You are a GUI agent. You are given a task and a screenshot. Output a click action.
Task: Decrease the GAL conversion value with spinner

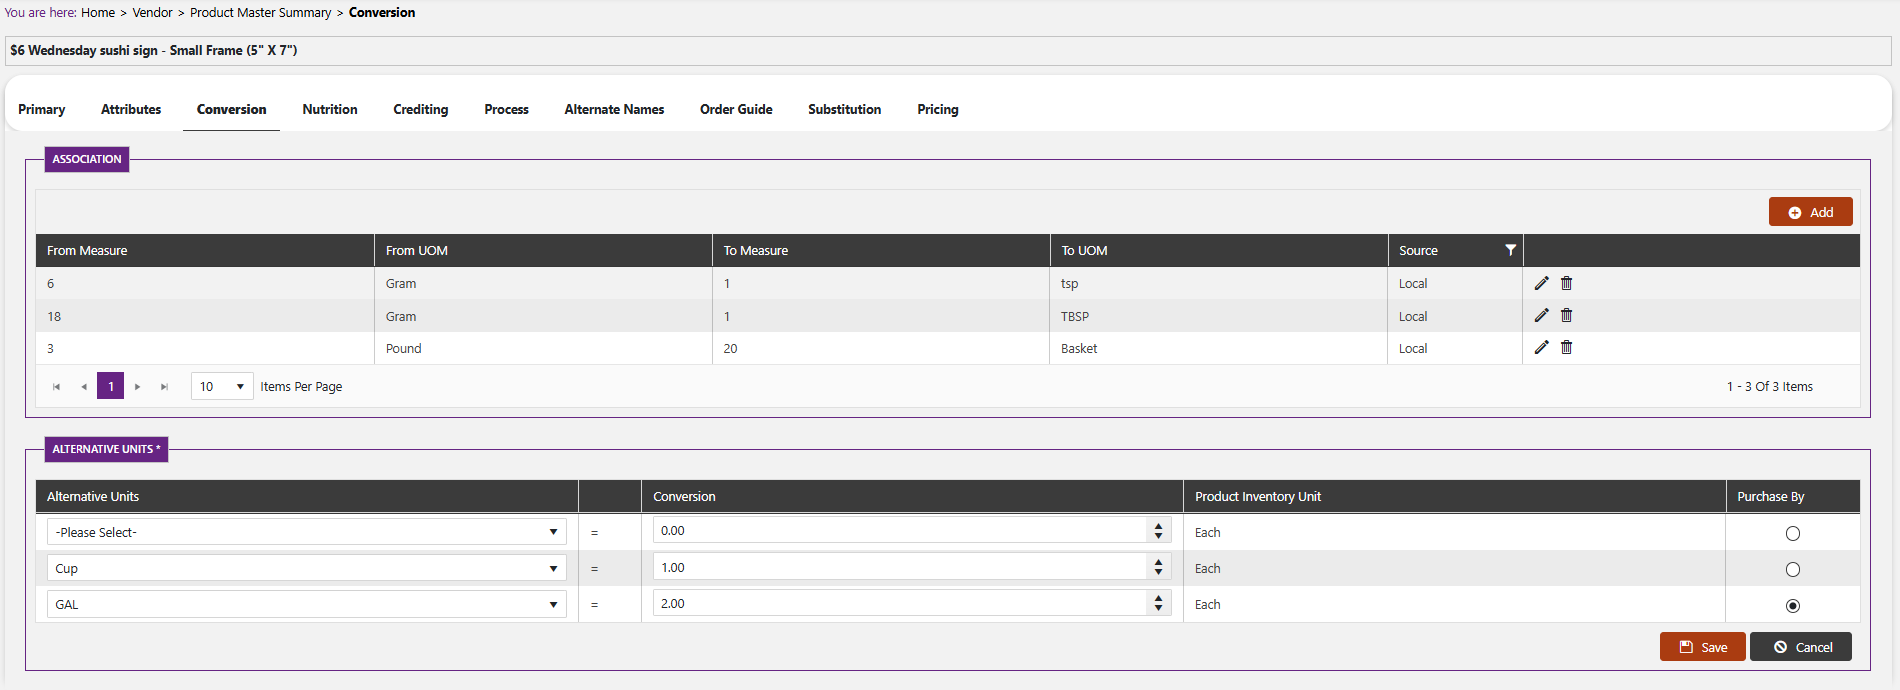pyautogui.click(x=1158, y=609)
